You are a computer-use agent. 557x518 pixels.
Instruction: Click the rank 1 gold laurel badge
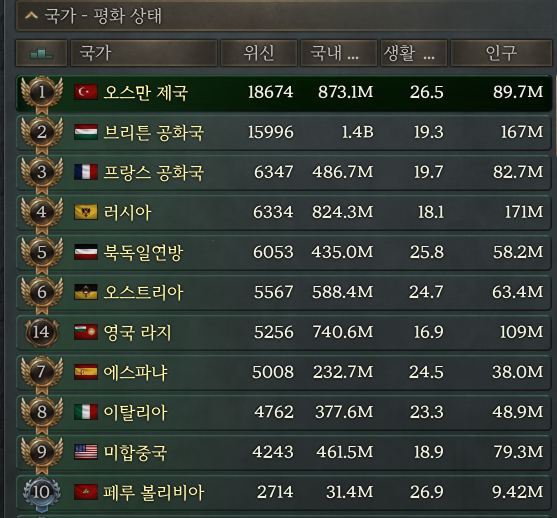[42, 92]
